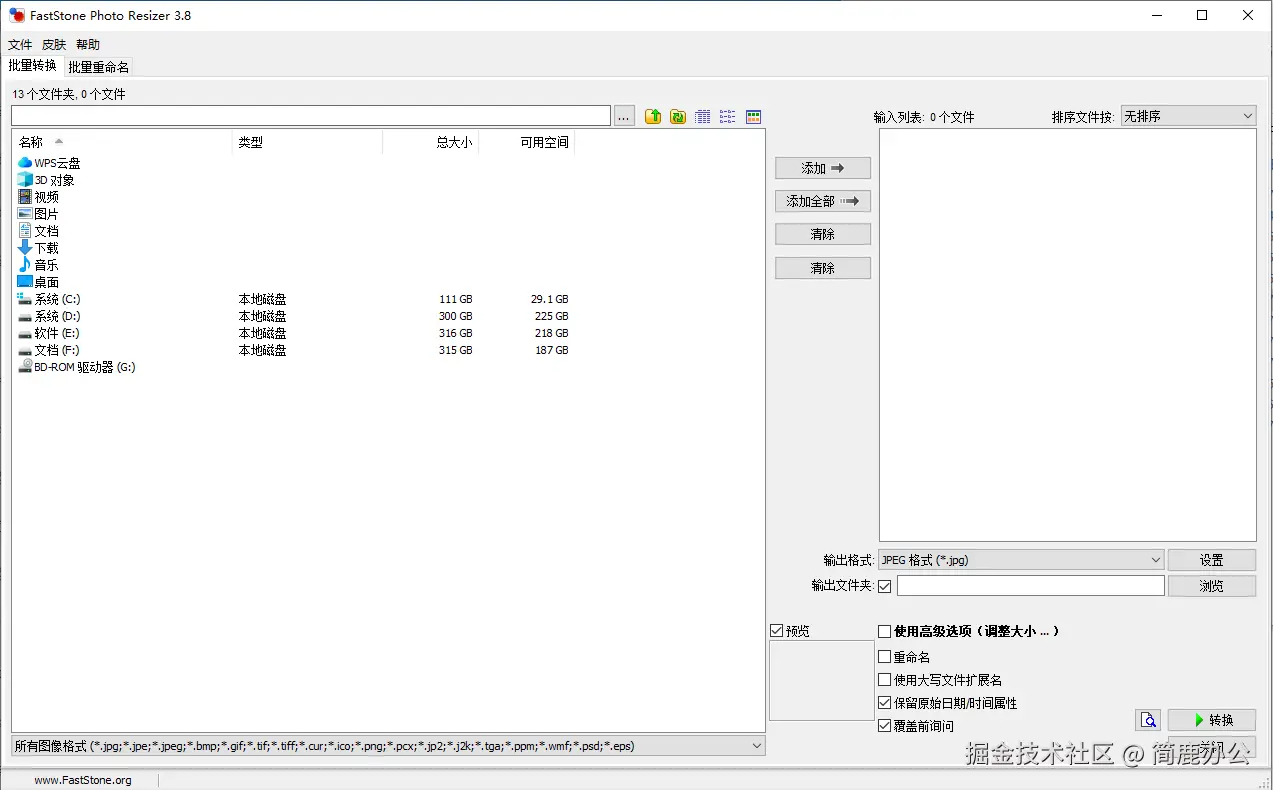The height and width of the screenshot is (790, 1273).
Task: Select the 文档 (F:) drive icon
Action: pos(25,350)
